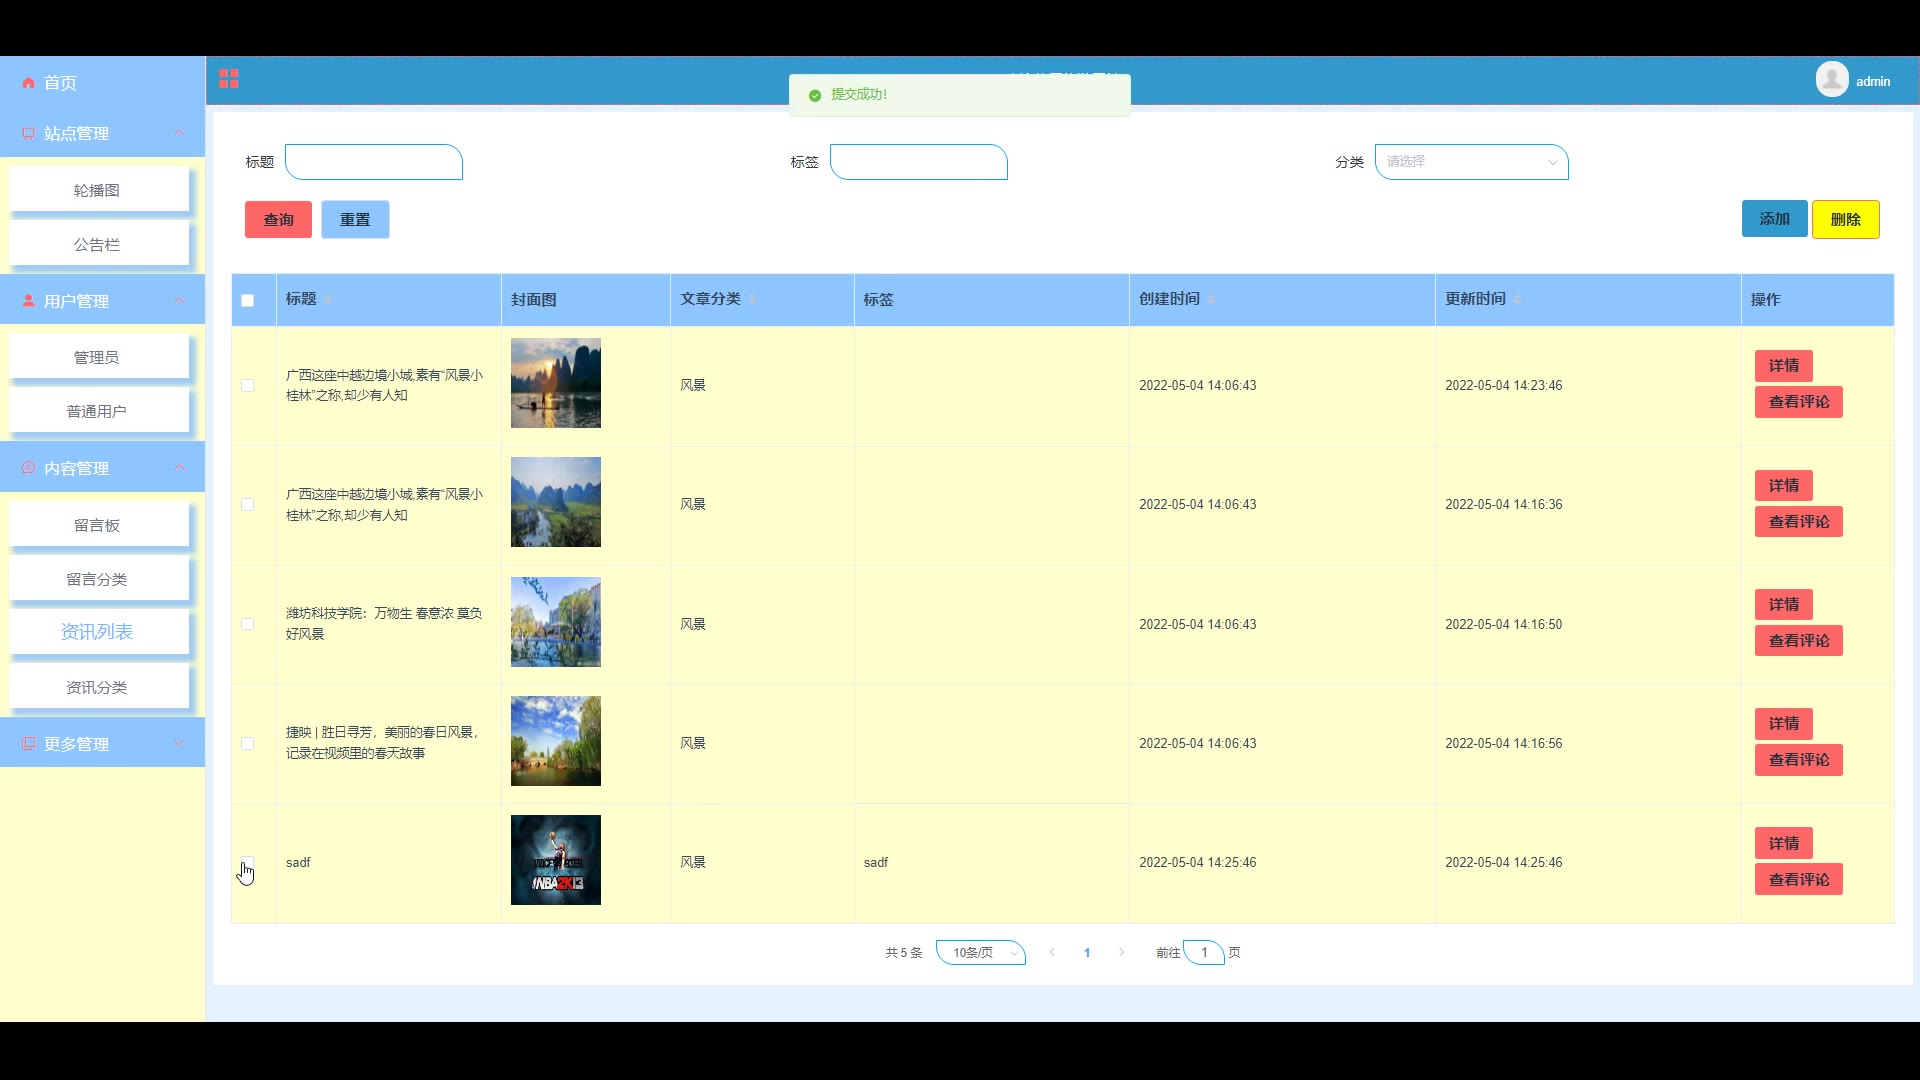The height and width of the screenshot is (1080, 1920).
Task: Click the yellow 删除 button
Action: click(1845, 220)
